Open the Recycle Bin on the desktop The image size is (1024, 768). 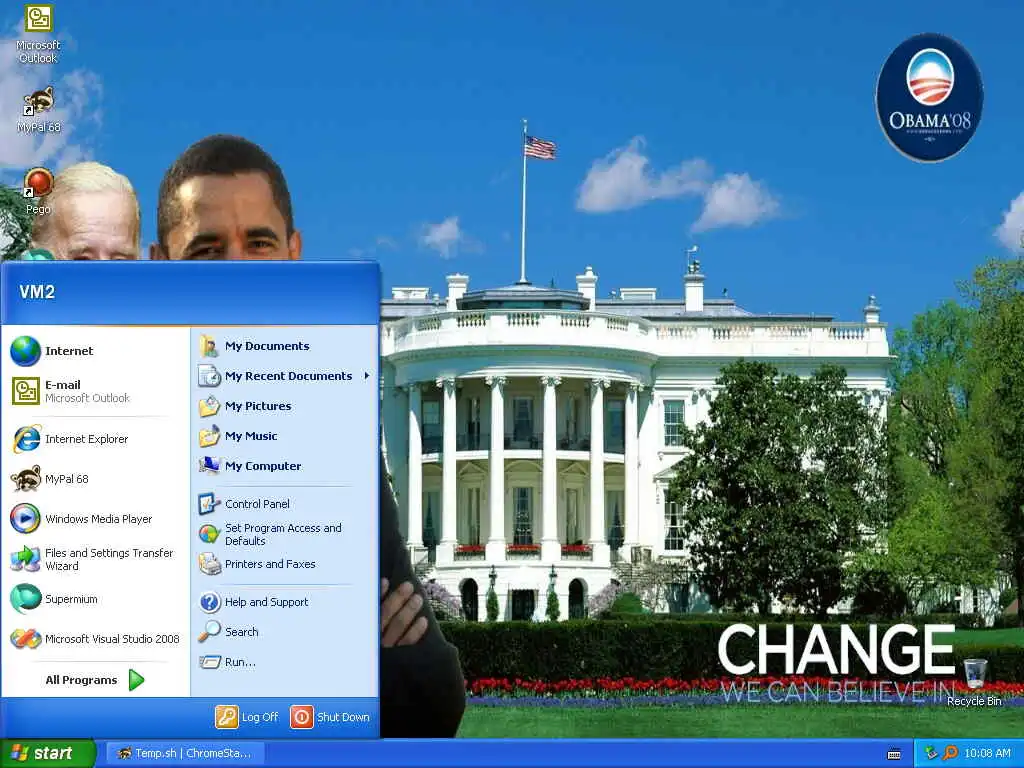click(x=974, y=682)
